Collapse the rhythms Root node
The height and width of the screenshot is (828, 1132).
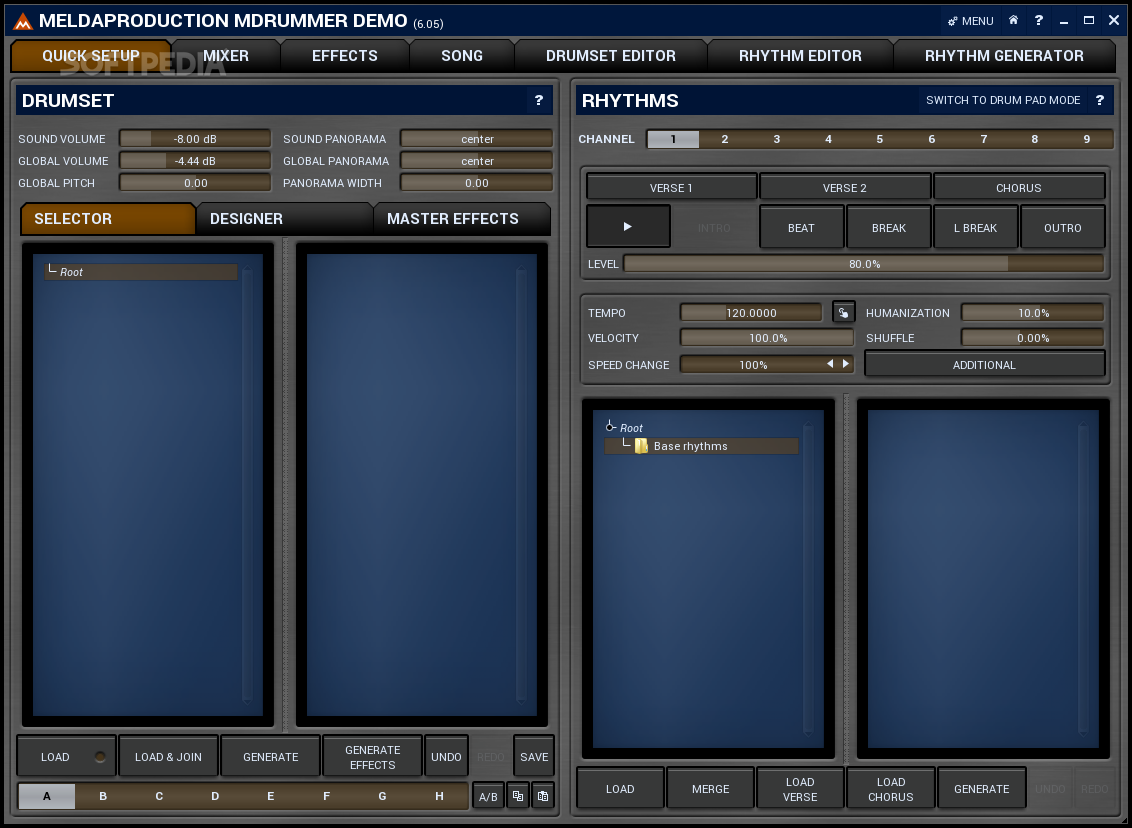[610, 427]
